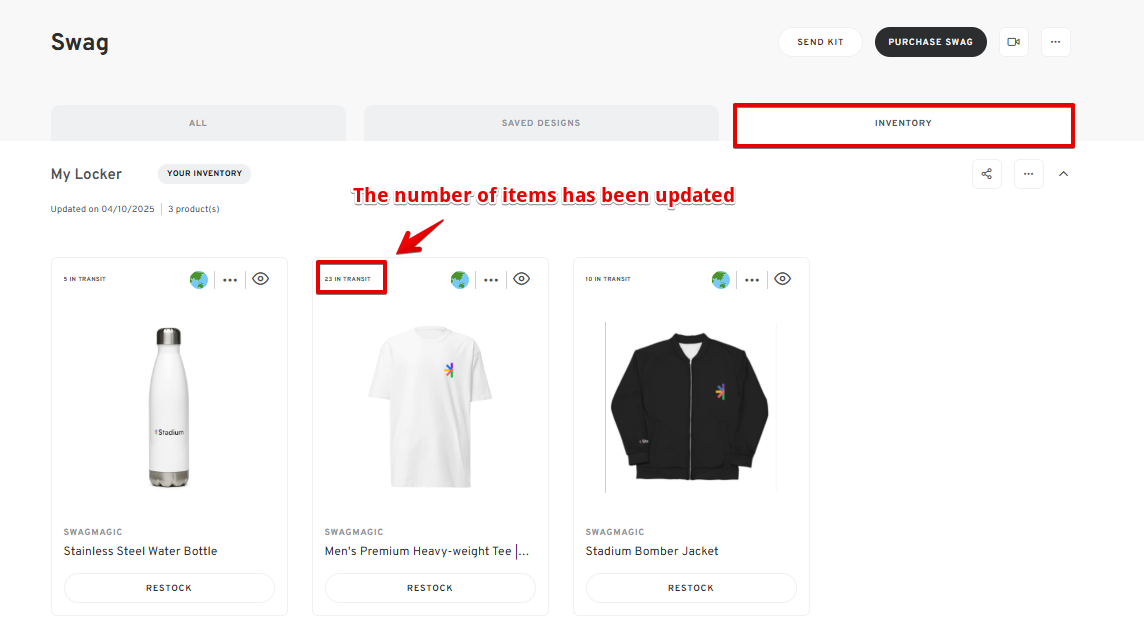
Task: Collapse the My Locker section chevron
Action: 1064,174
